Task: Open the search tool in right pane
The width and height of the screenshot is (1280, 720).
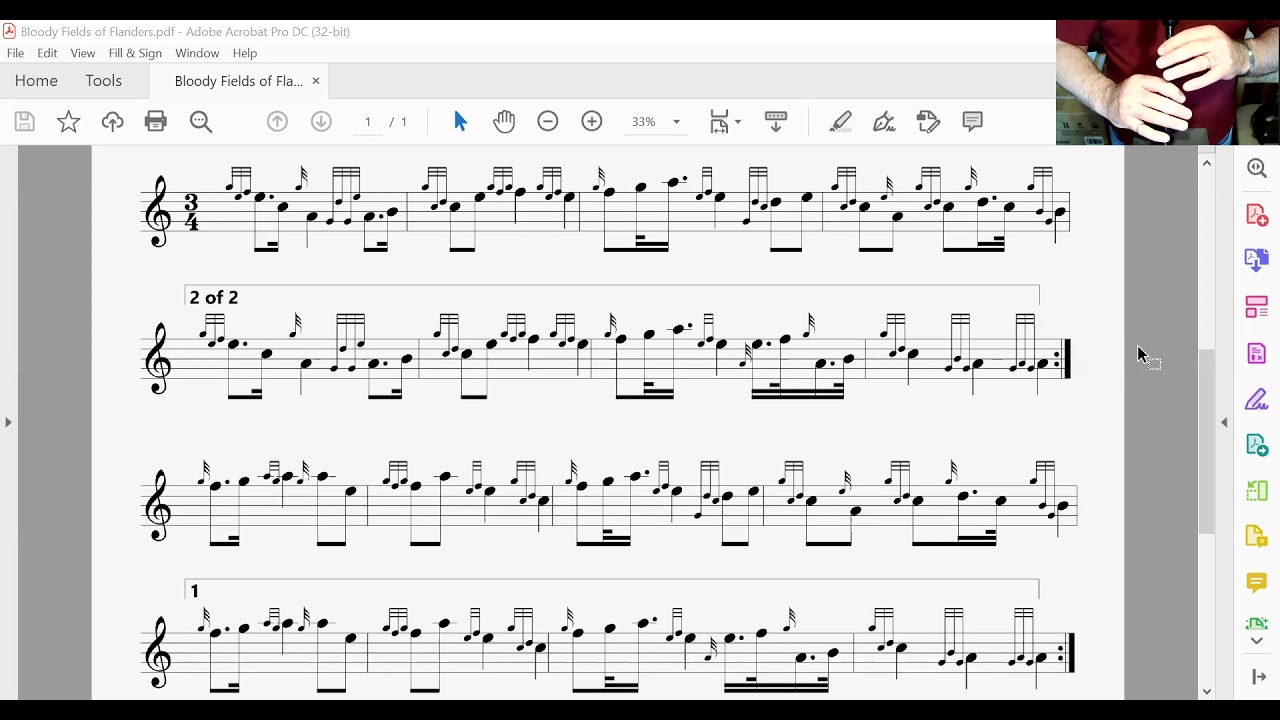Action: (1257, 168)
